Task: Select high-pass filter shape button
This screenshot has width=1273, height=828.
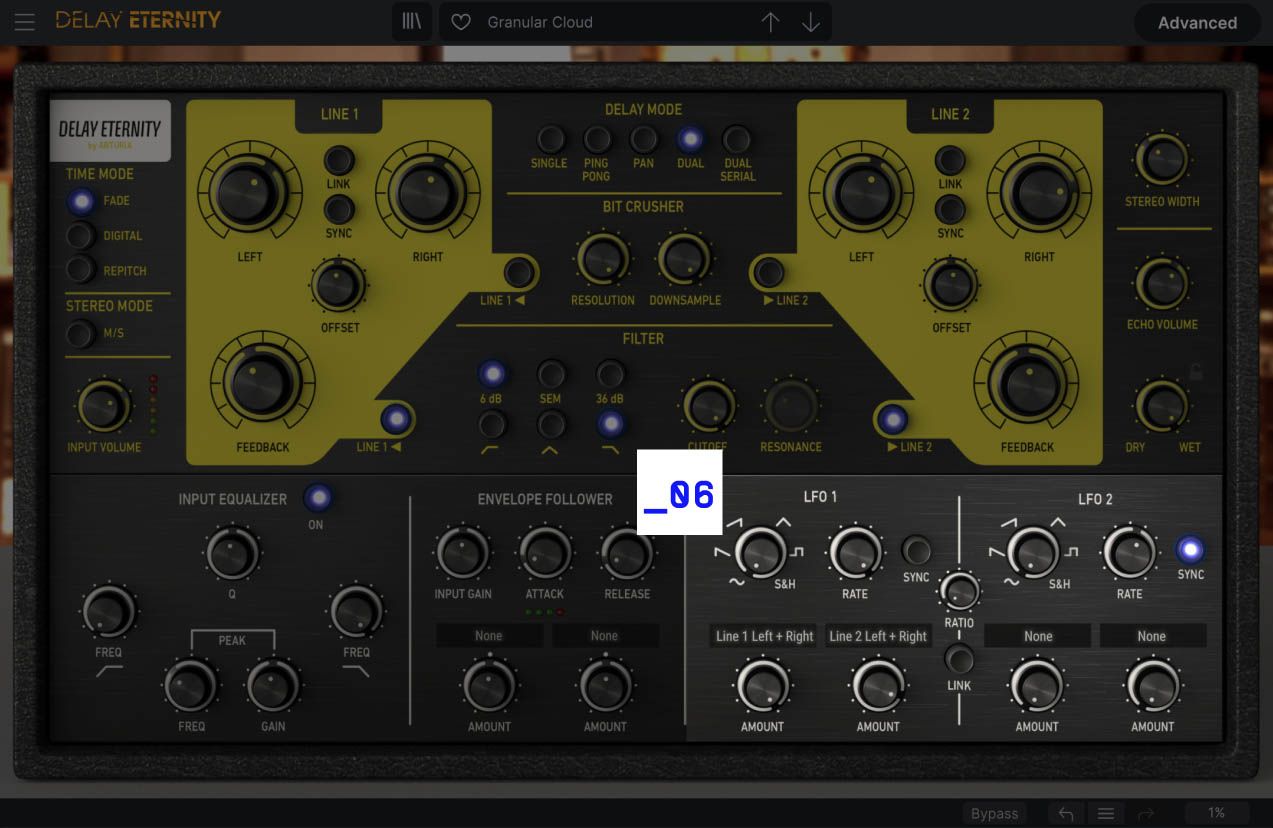Action: [x=491, y=424]
